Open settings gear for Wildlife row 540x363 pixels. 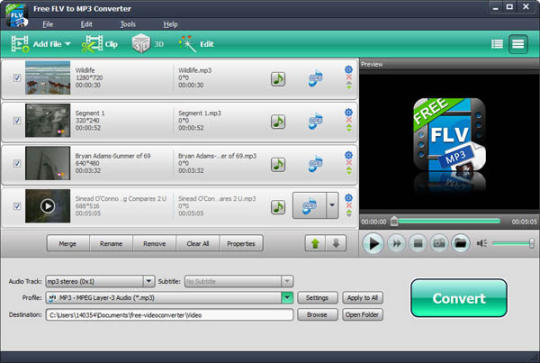[x=349, y=70]
